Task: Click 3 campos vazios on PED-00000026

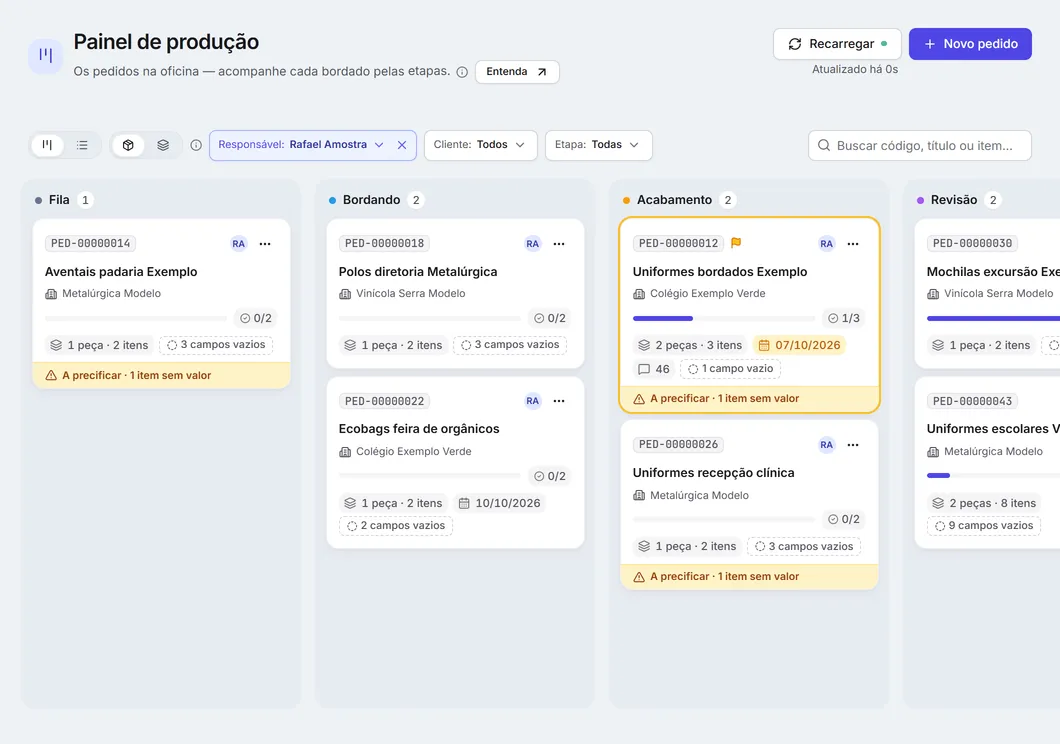Action: 804,547
